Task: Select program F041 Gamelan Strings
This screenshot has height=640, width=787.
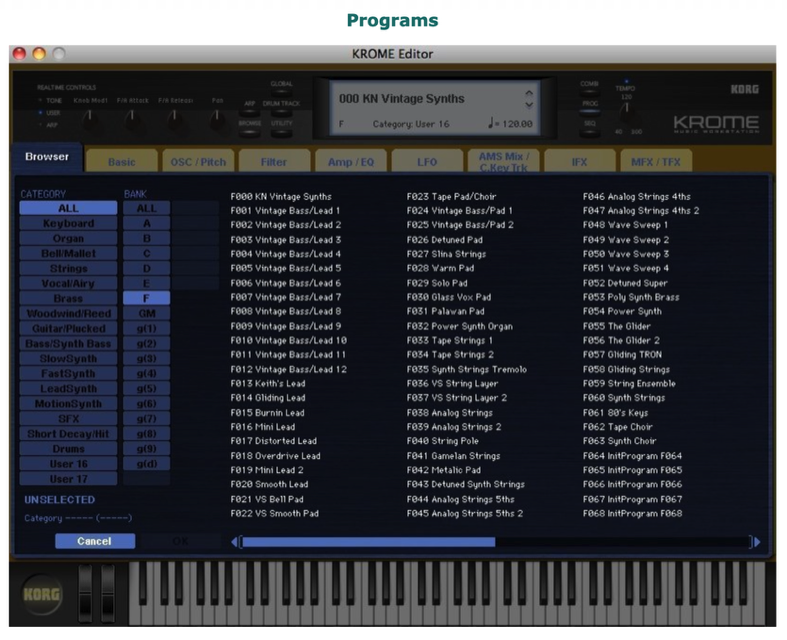Action: click(x=453, y=456)
